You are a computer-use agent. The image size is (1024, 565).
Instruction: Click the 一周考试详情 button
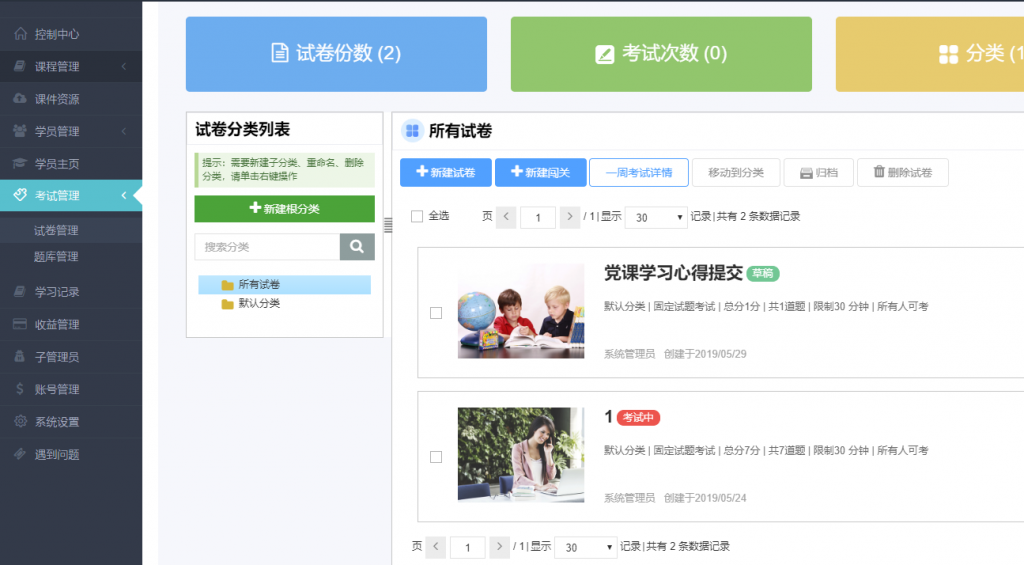pyautogui.click(x=639, y=172)
